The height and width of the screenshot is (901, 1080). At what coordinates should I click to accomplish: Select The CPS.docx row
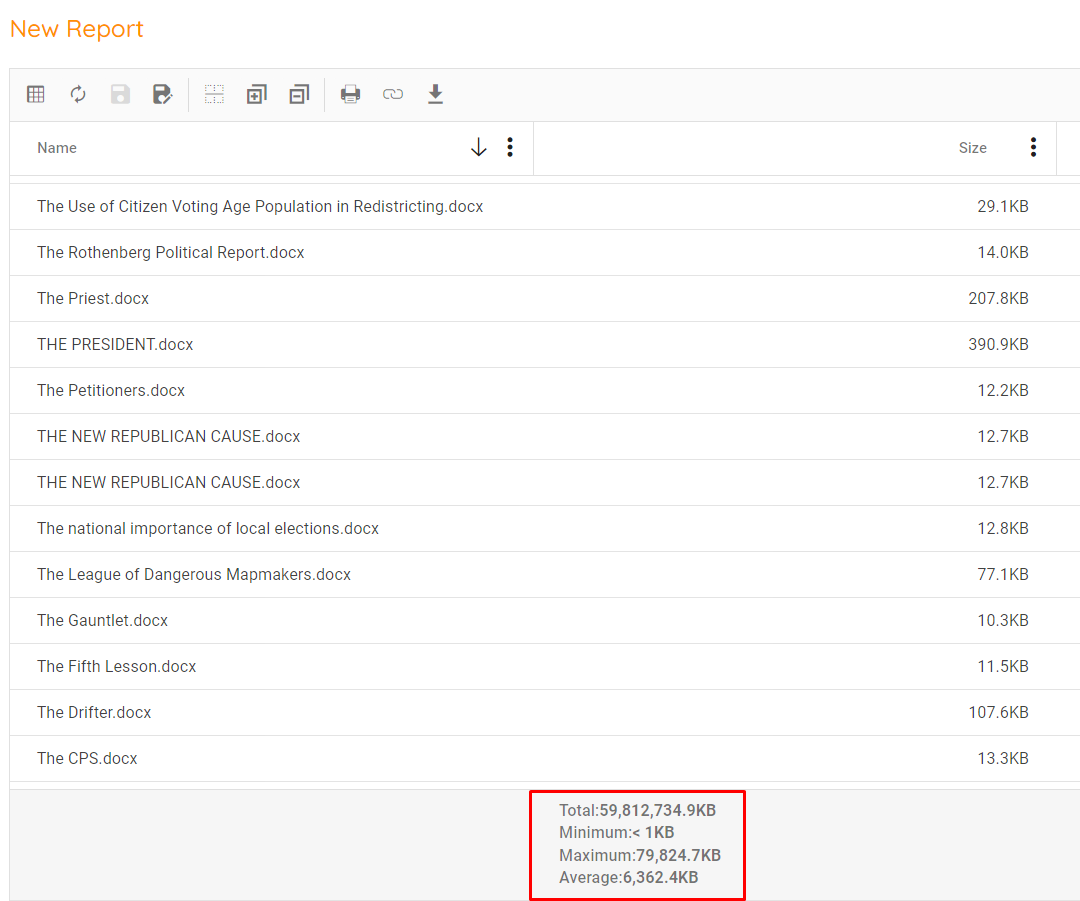(x=87, y=758)
